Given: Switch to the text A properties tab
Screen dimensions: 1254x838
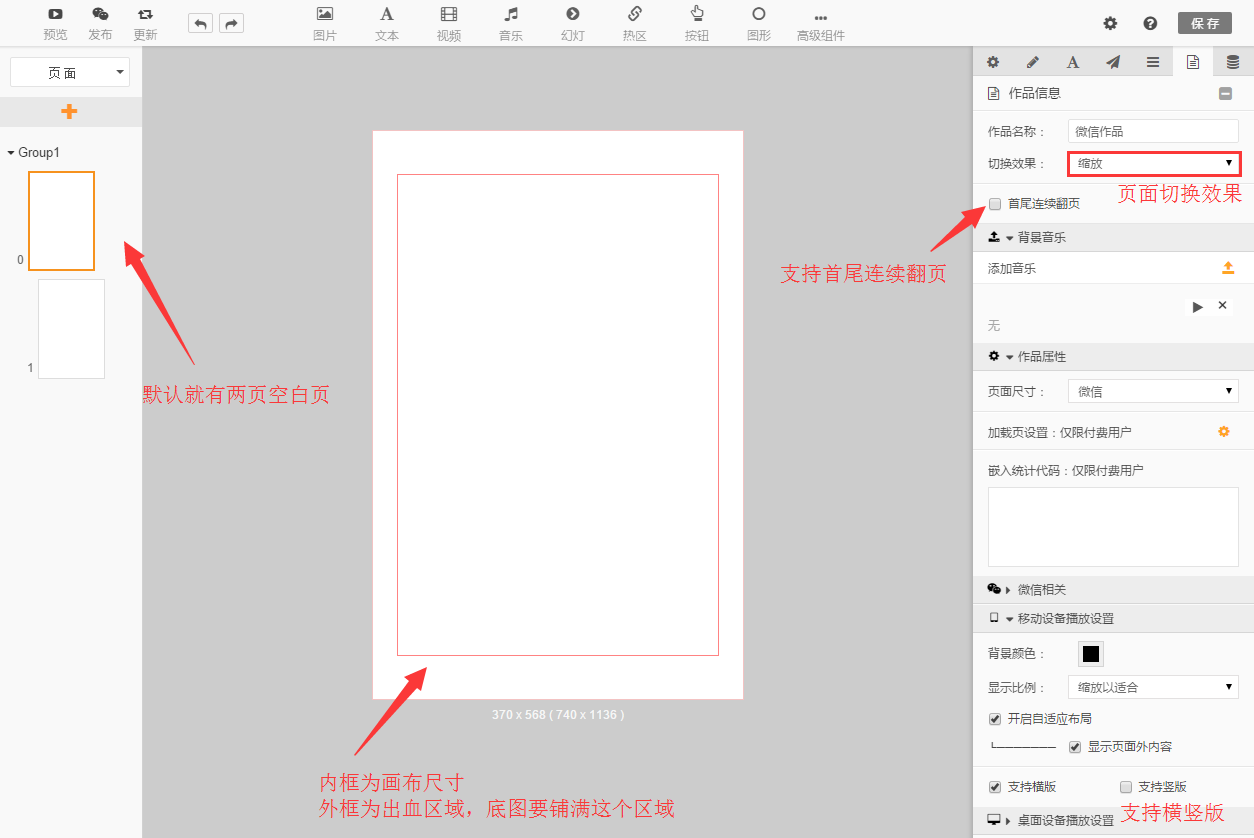Looking at the screenshot, I should (1072, 62).
